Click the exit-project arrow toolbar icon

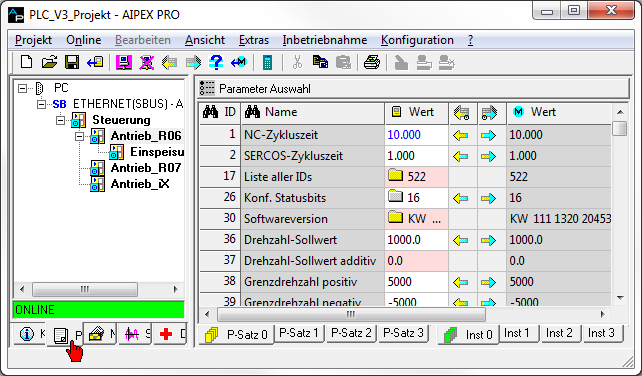(95, 62)
